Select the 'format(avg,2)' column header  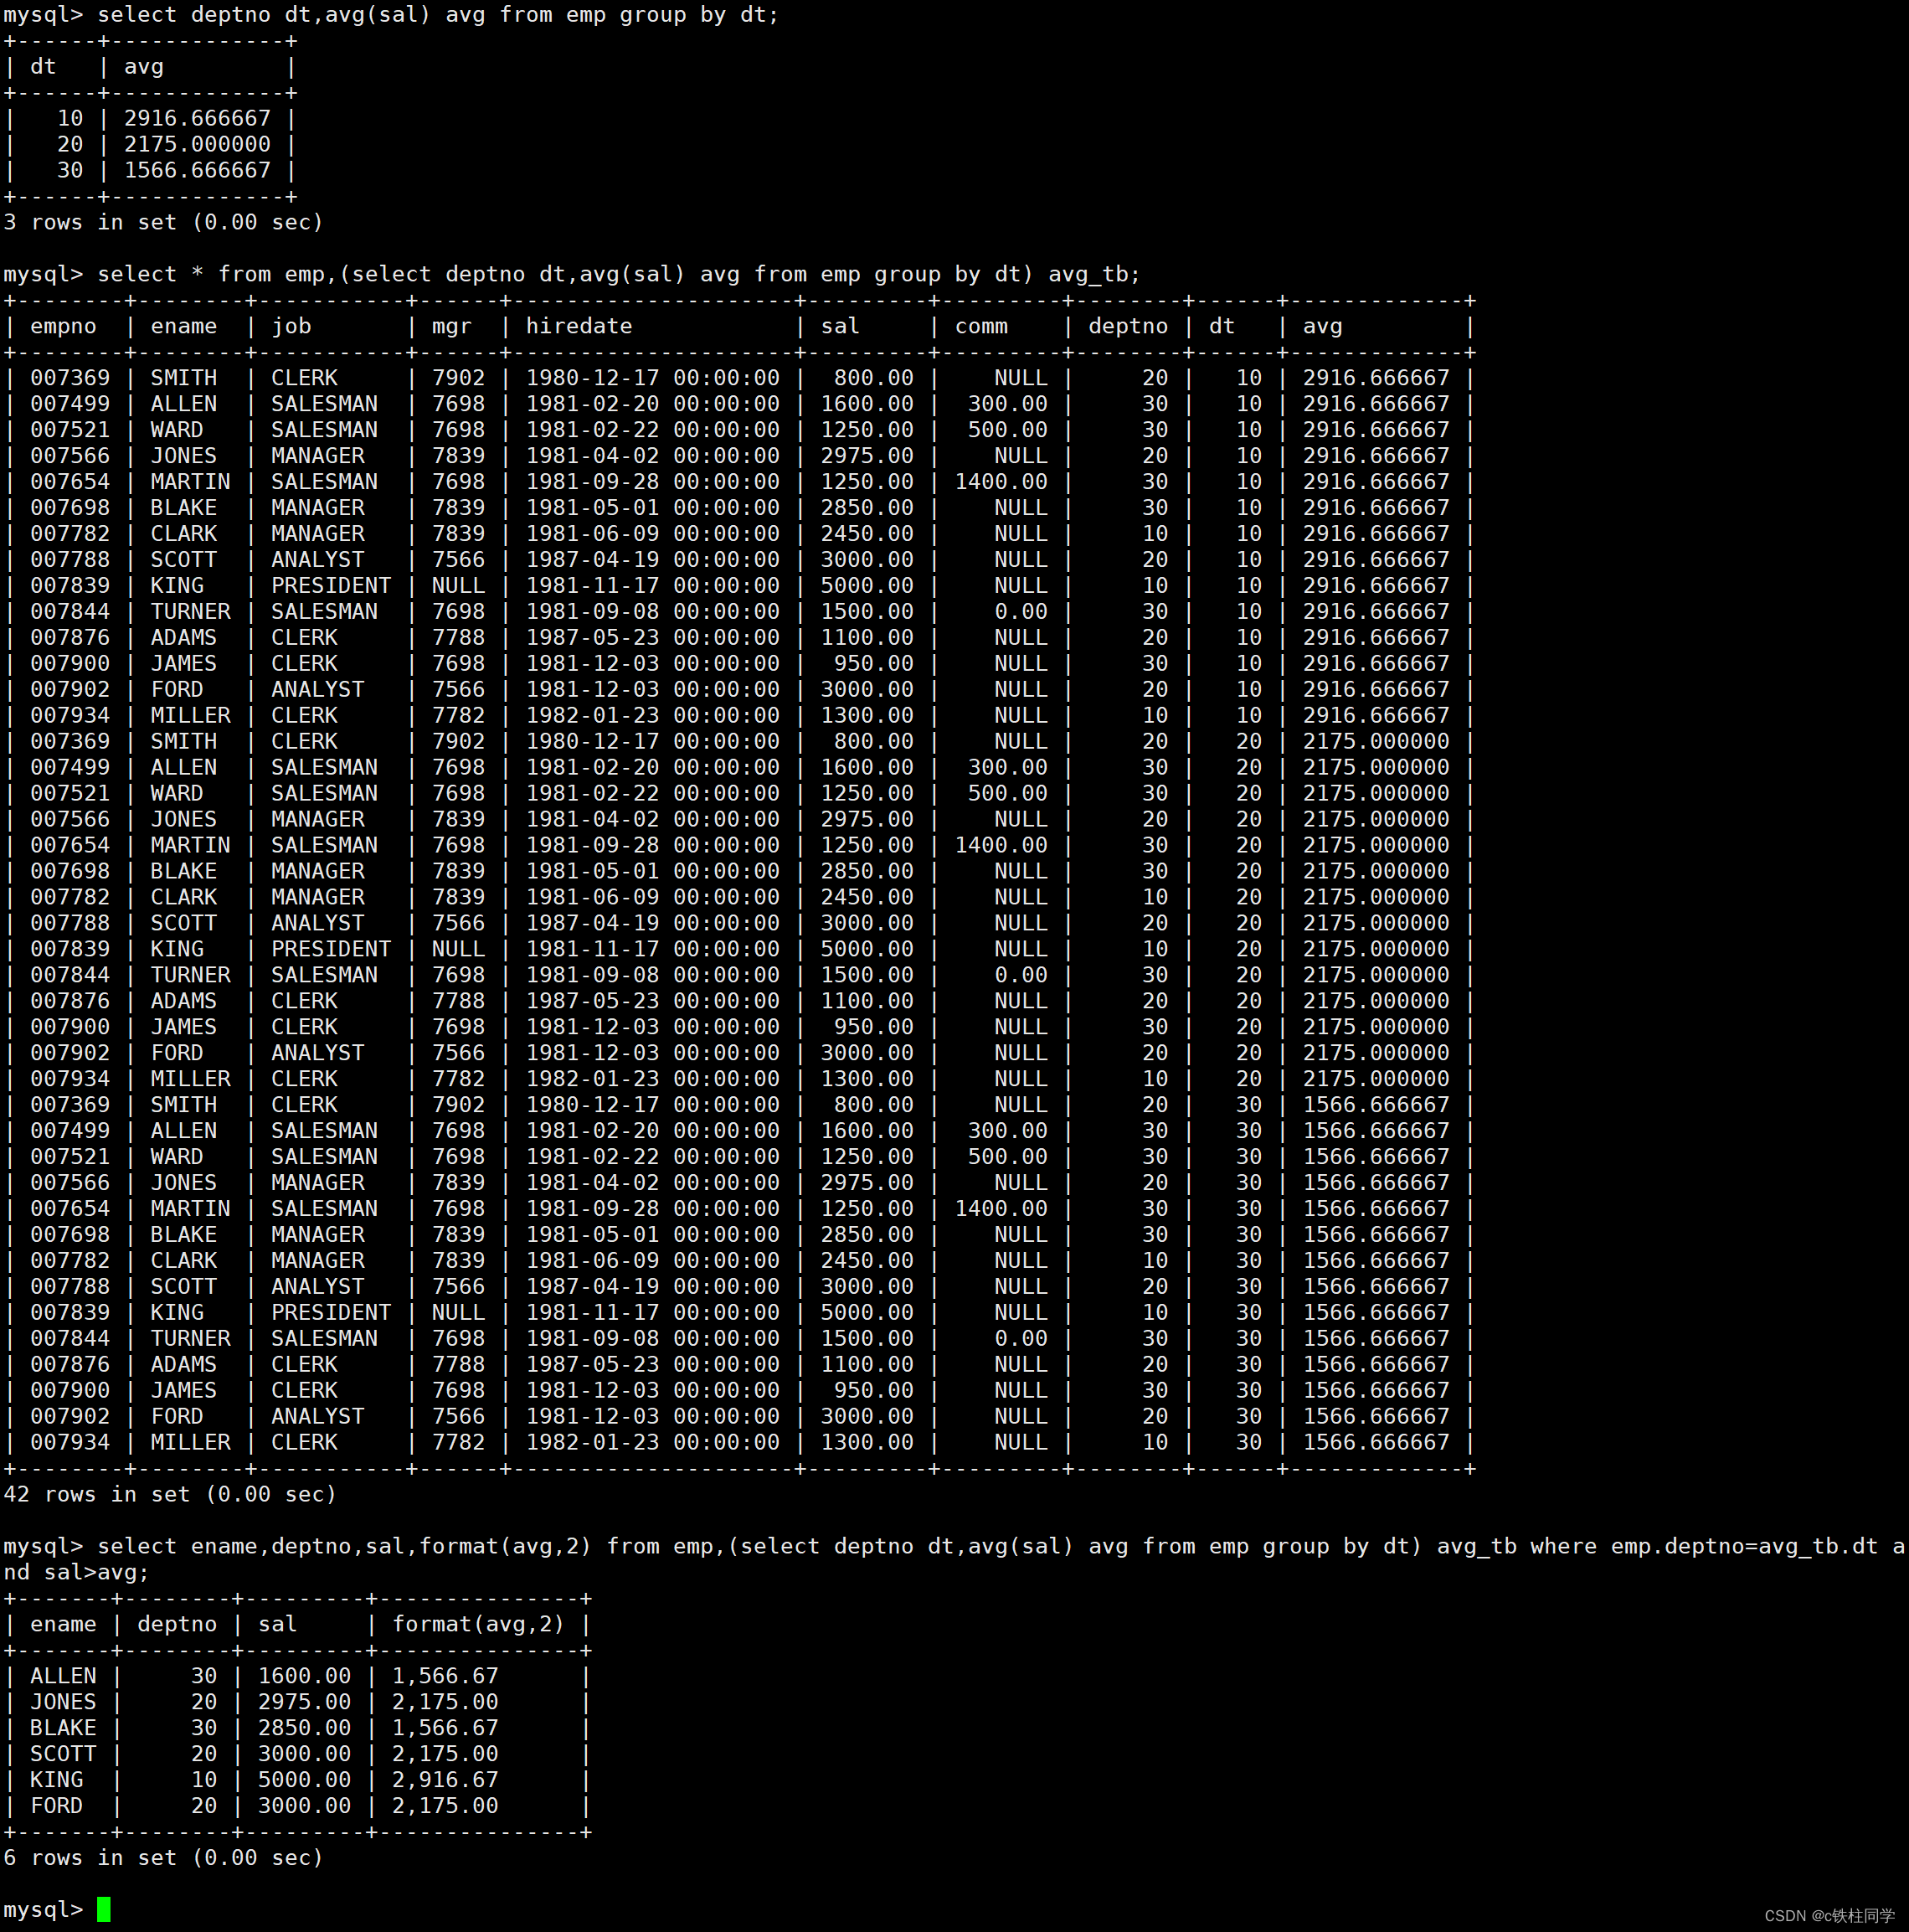[x=478, y=1624]
